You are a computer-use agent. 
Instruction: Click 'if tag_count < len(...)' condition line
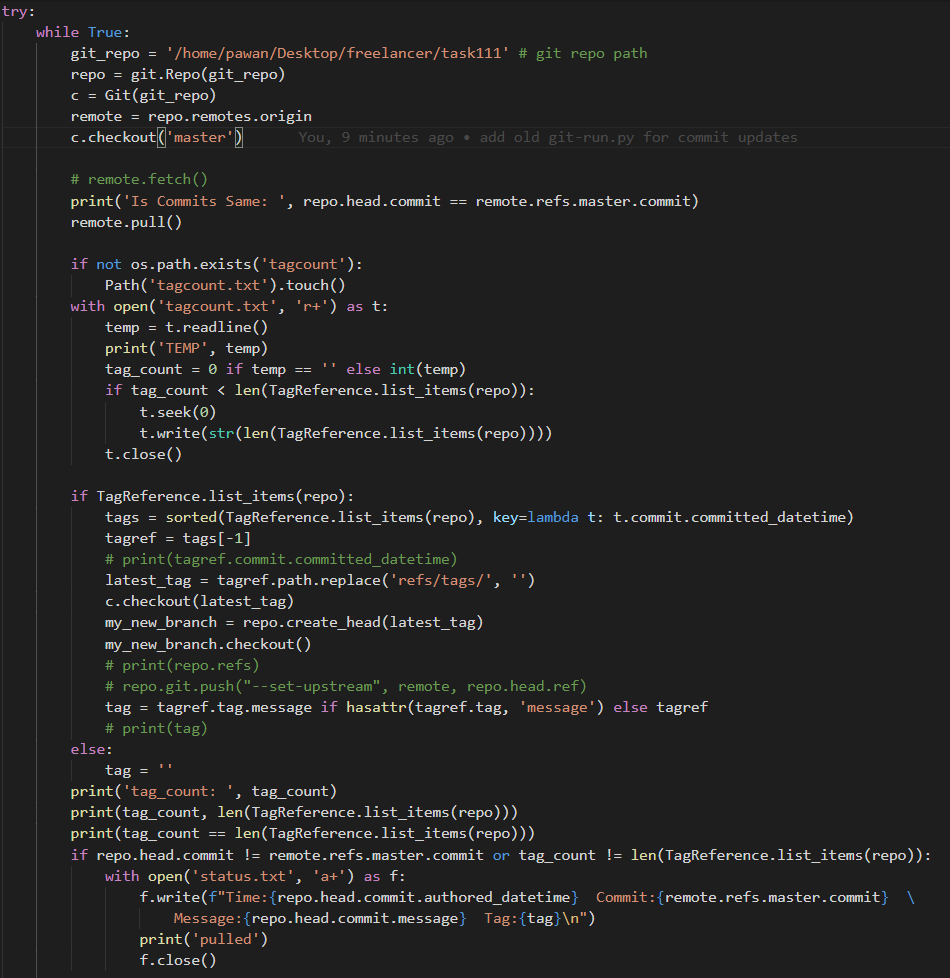pyautogui.click(x=320, y=390)
